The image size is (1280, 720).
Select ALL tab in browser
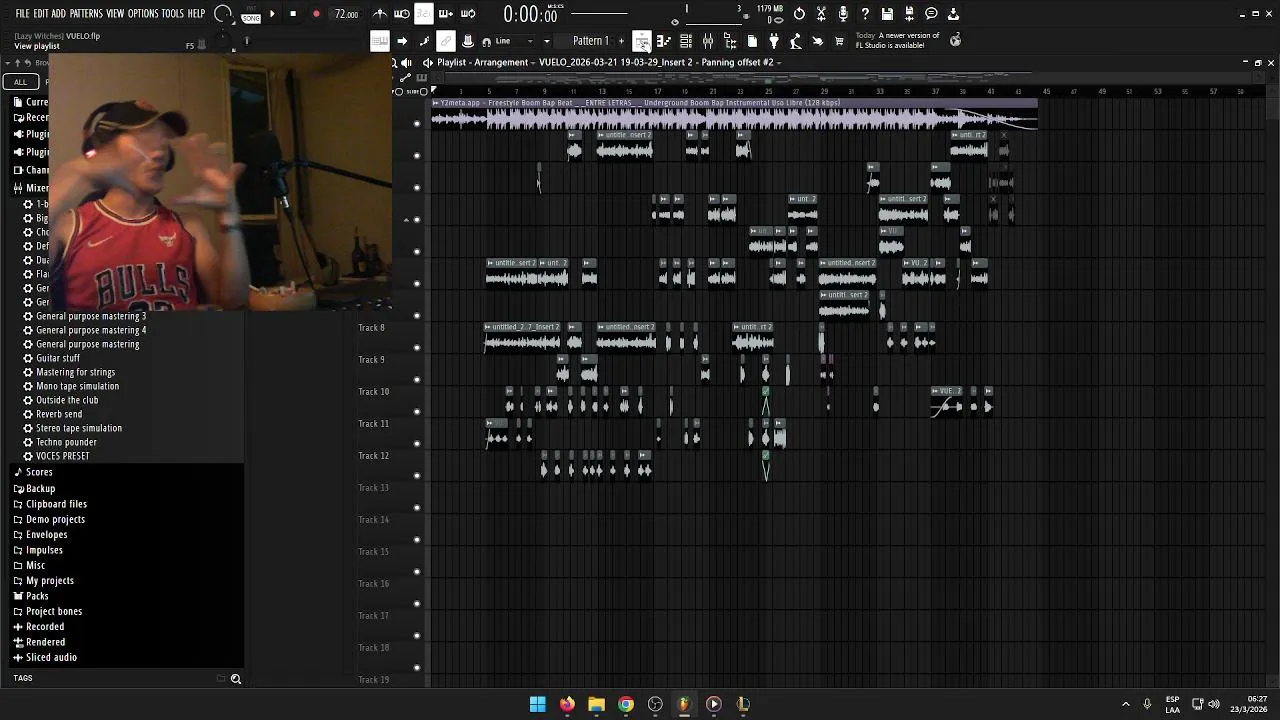pos(20,82)
